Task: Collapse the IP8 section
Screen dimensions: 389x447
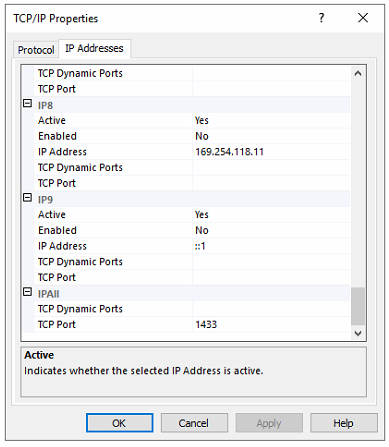Action: (28, 103)
